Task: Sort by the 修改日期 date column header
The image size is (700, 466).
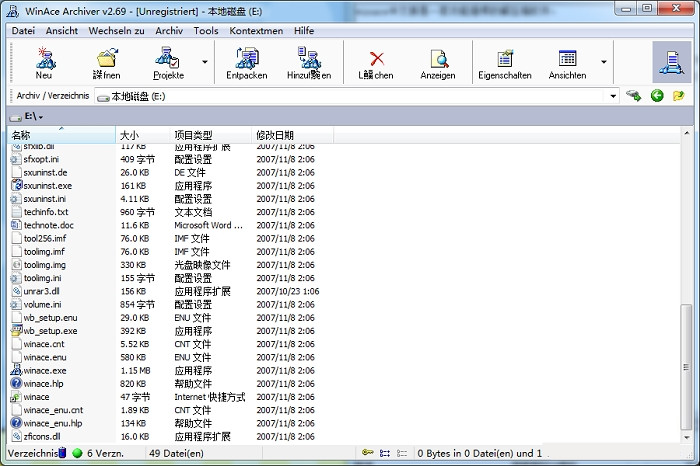Action: (292, 135)
